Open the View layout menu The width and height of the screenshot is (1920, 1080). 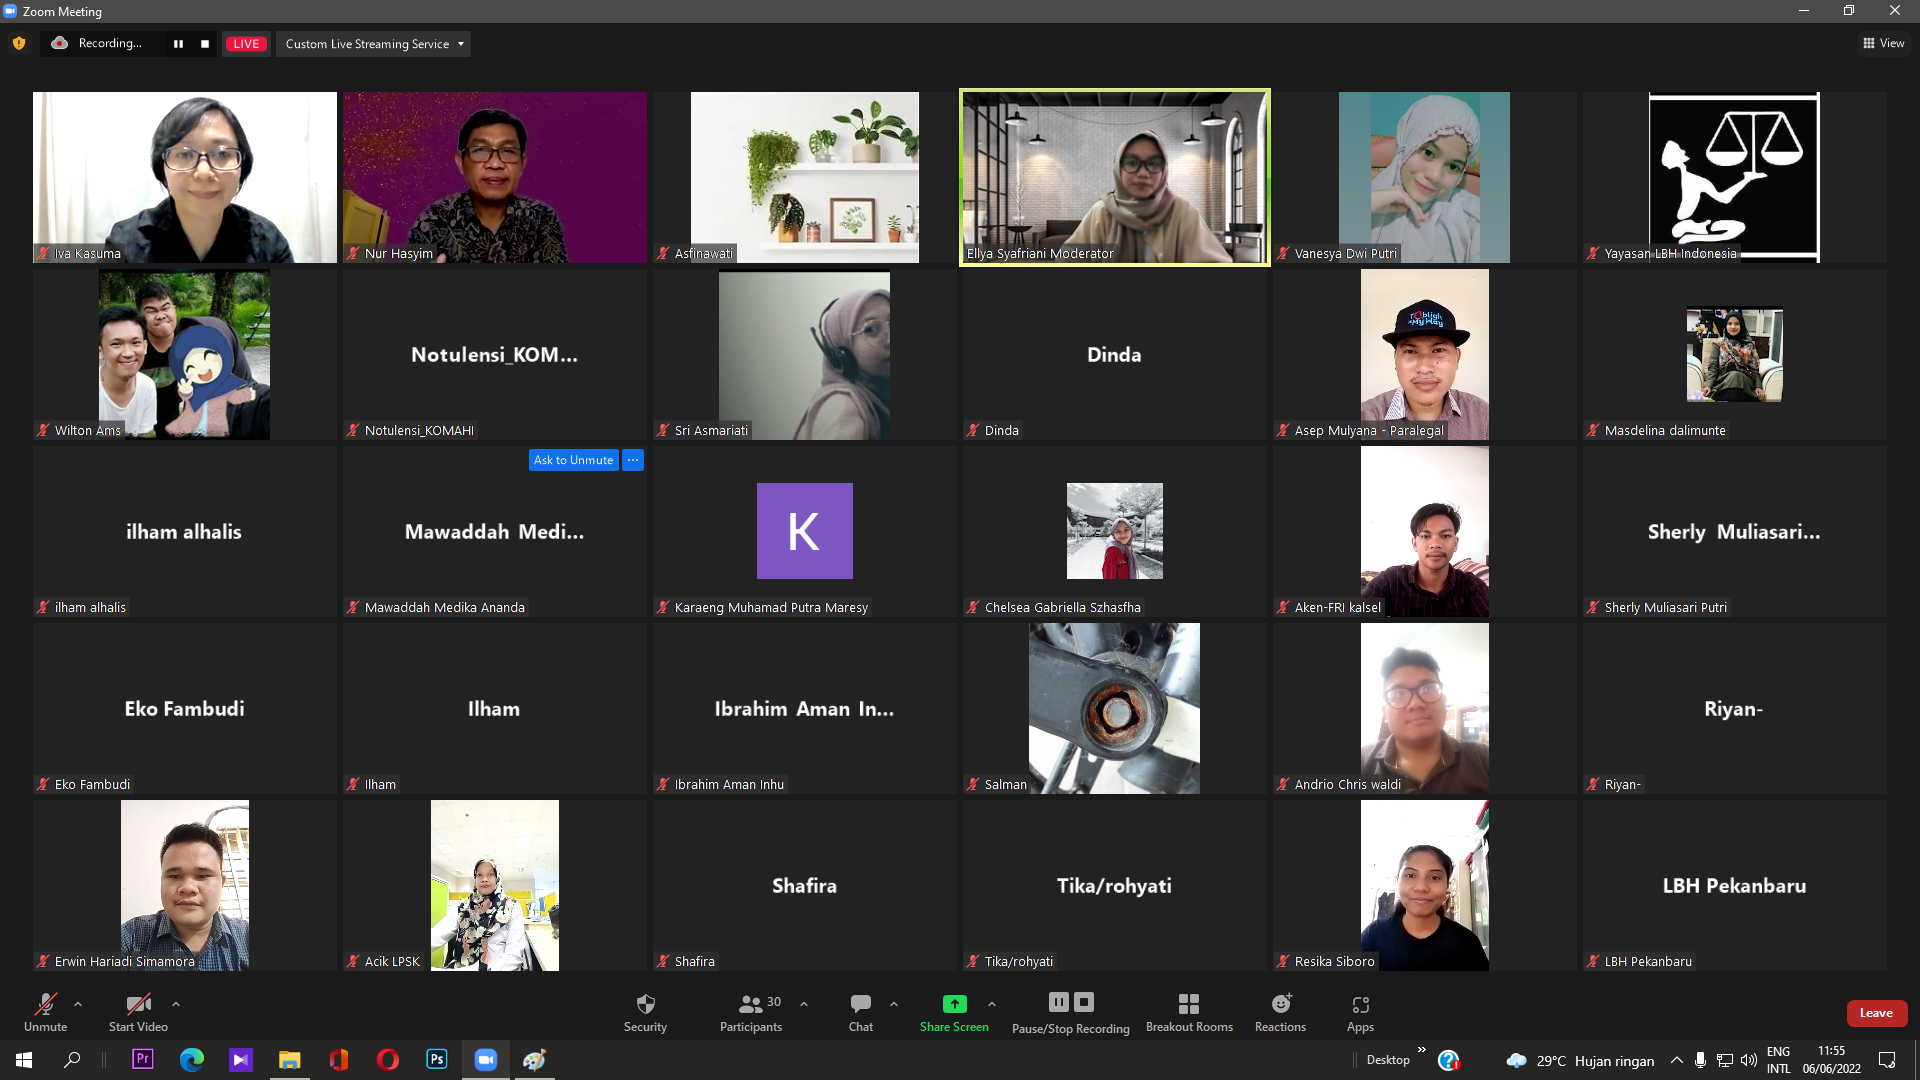(x=1883, y=43)
